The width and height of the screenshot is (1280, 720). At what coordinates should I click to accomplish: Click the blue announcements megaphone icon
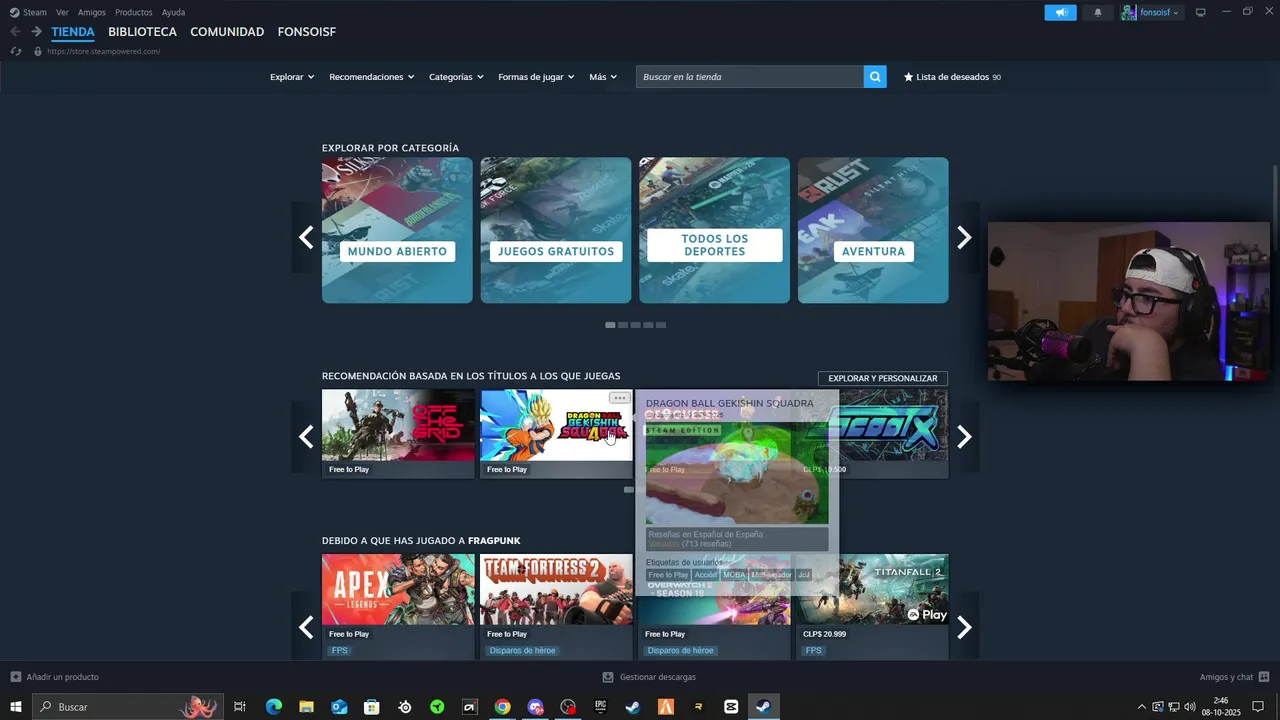(1060, 12)
